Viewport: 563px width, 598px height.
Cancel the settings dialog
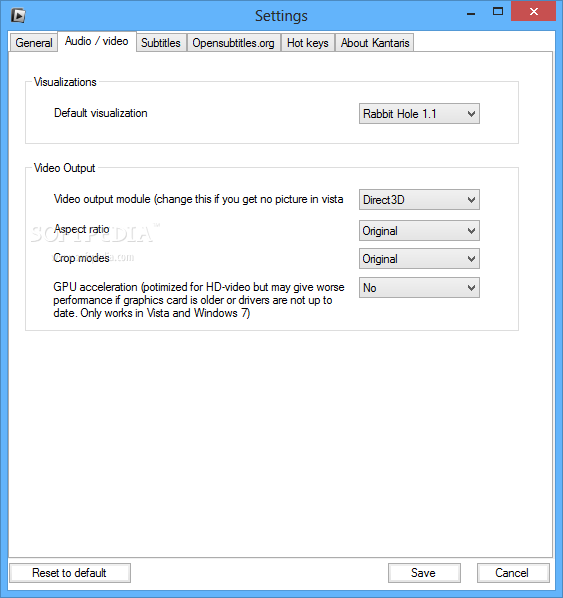pos(513,573)
